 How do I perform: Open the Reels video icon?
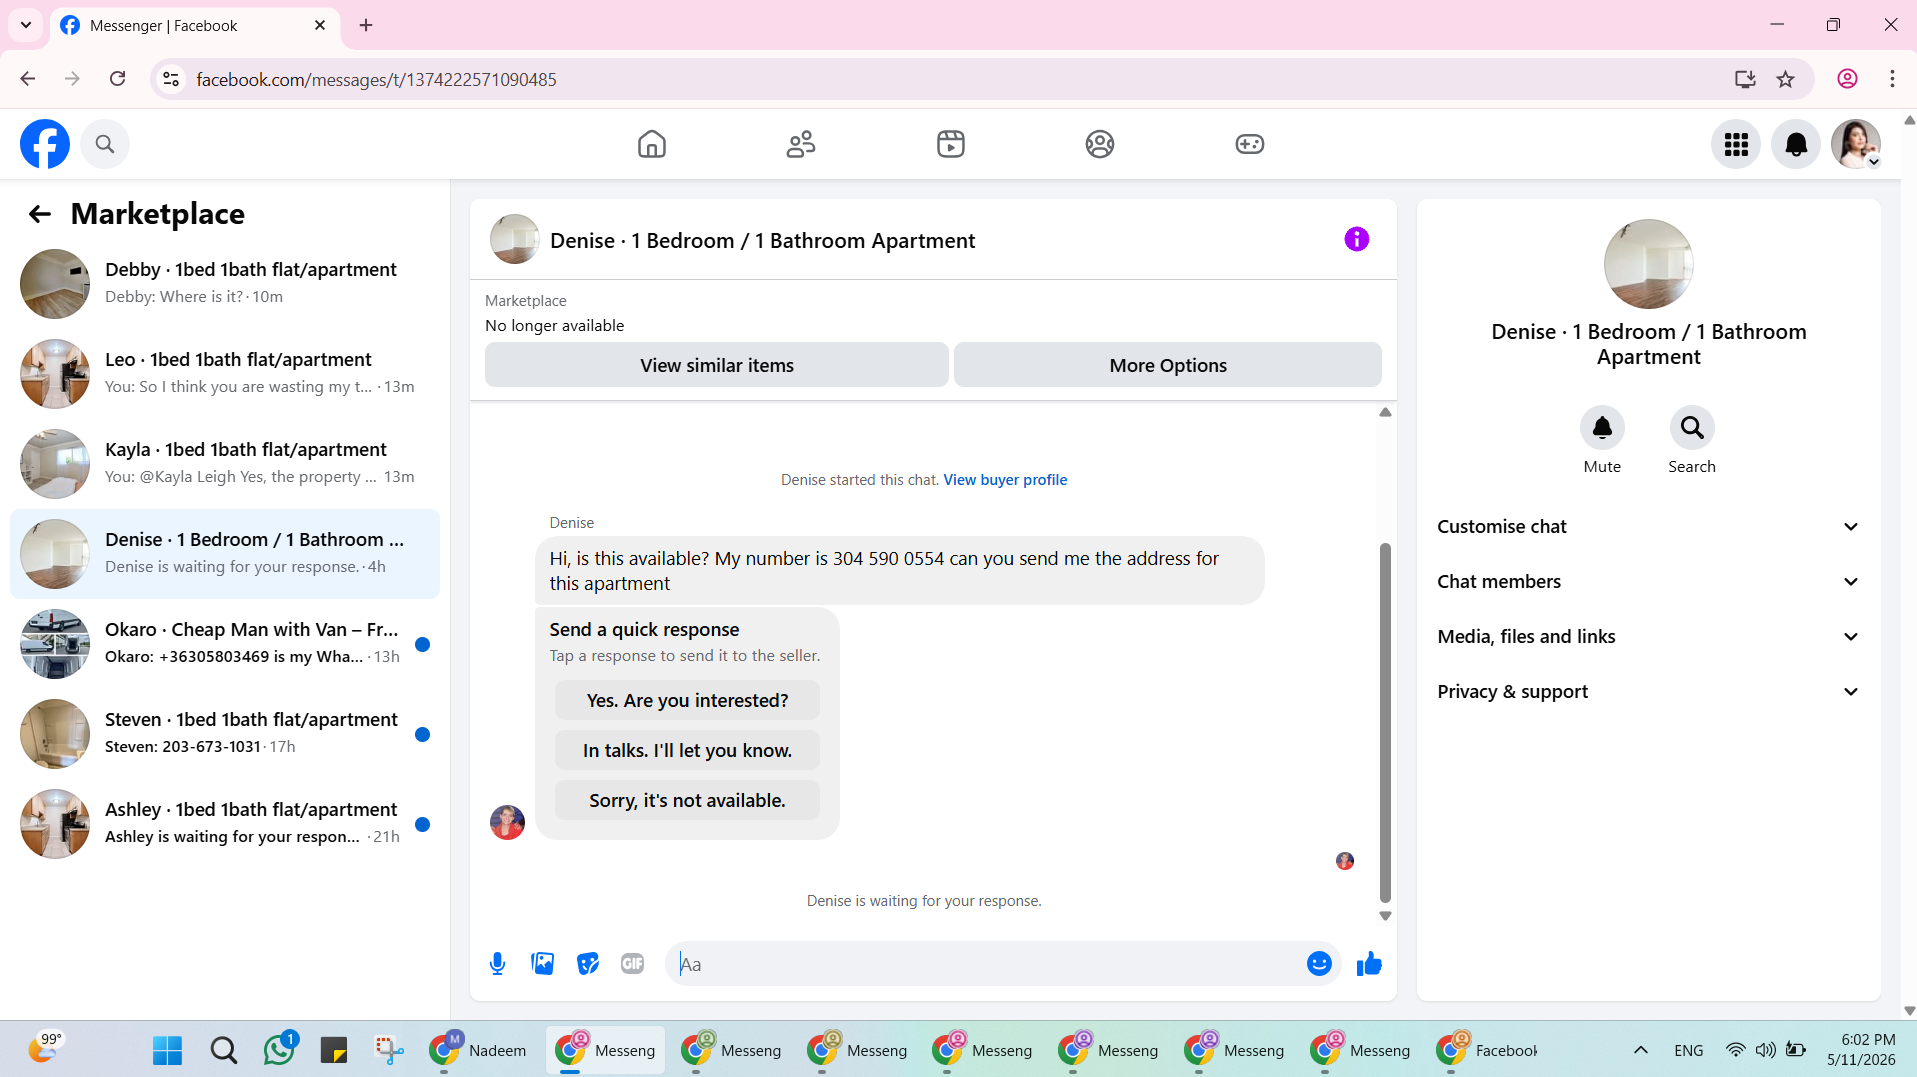point(951,144)
